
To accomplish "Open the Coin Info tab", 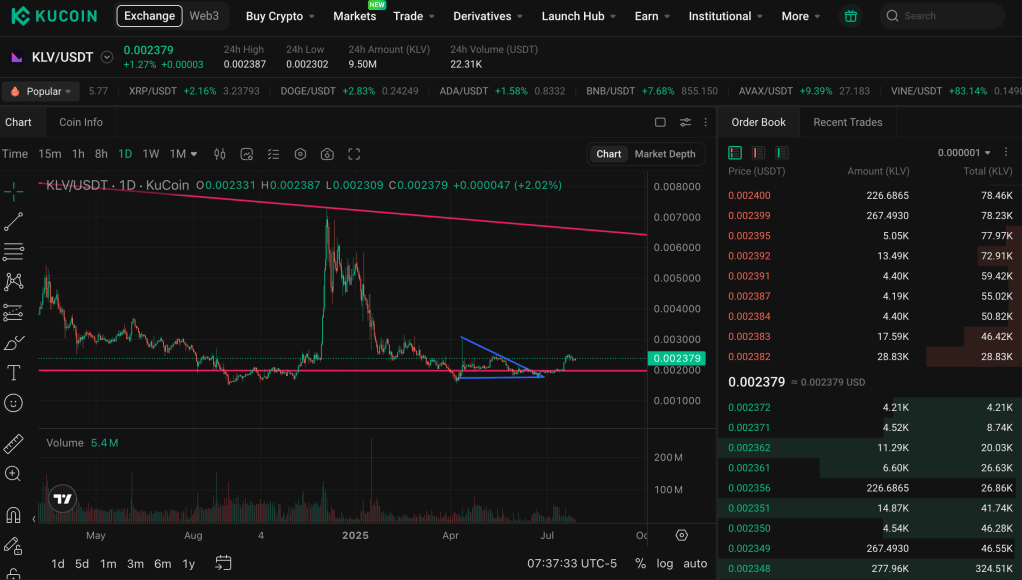I will point(81,122).
